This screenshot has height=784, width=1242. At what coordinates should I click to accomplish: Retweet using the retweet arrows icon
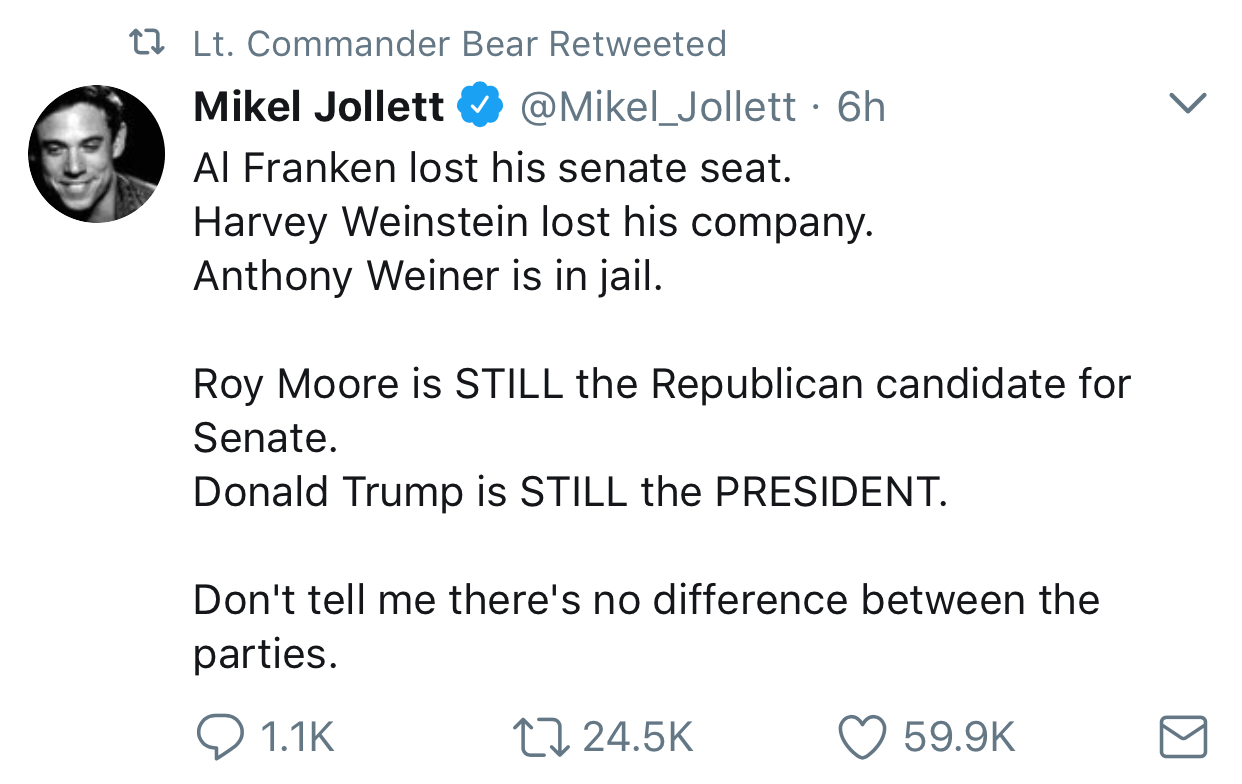[x=540, y=737]
